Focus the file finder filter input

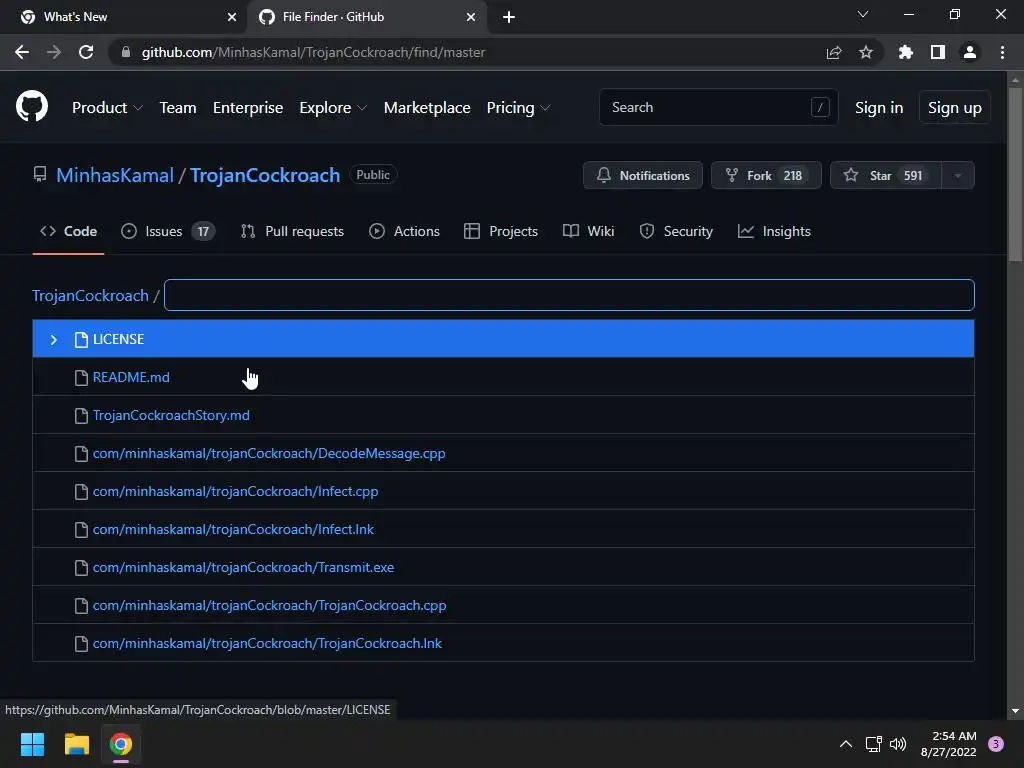[569, 295]
